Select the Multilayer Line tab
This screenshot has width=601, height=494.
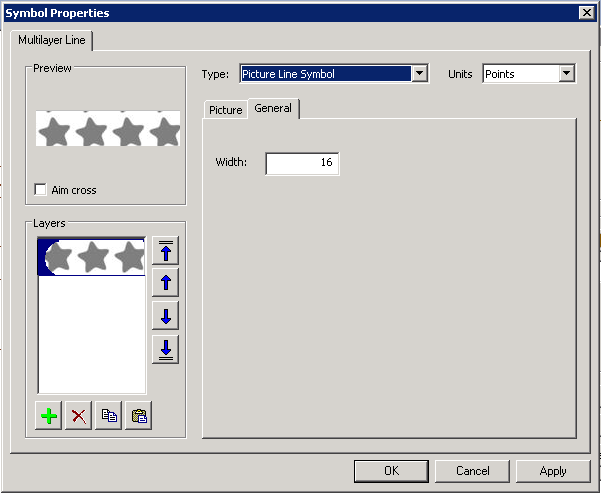52,40
